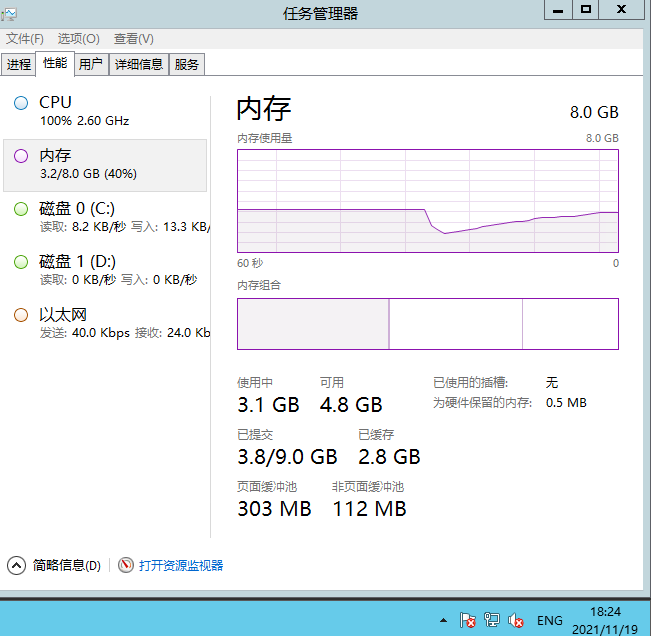The height and width of the screenshot is (636, 652).
Task: Click the muted volume tray icon
Action: click(x=517, y=620)
